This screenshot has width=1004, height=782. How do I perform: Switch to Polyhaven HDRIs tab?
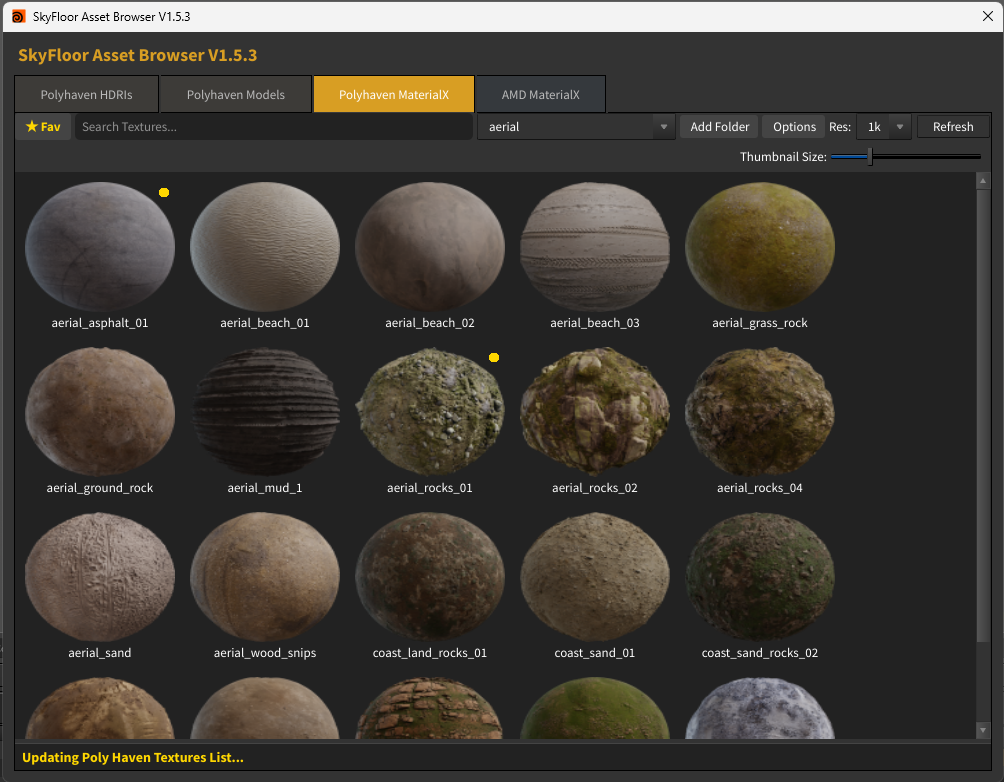(x=86, y=95)
